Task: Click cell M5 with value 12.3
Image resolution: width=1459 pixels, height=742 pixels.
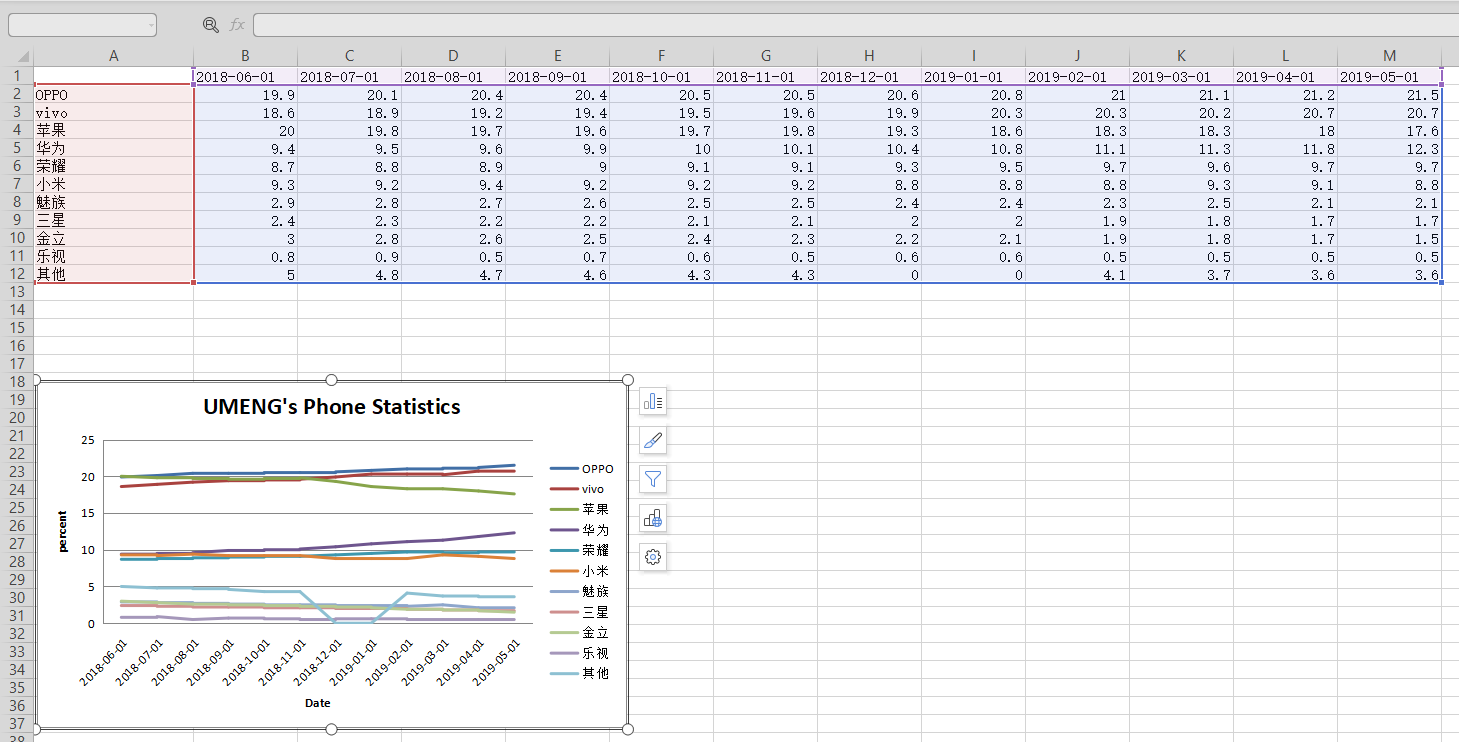Action: 1389,148
